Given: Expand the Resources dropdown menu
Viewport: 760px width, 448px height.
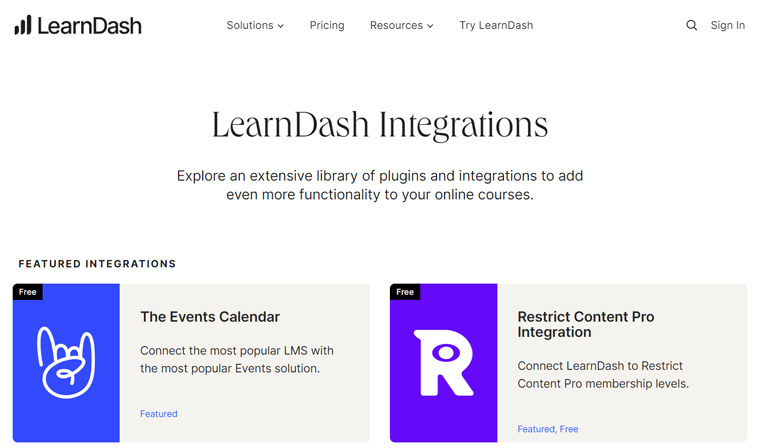Looking at the screenshot, I should click(401, 25).
